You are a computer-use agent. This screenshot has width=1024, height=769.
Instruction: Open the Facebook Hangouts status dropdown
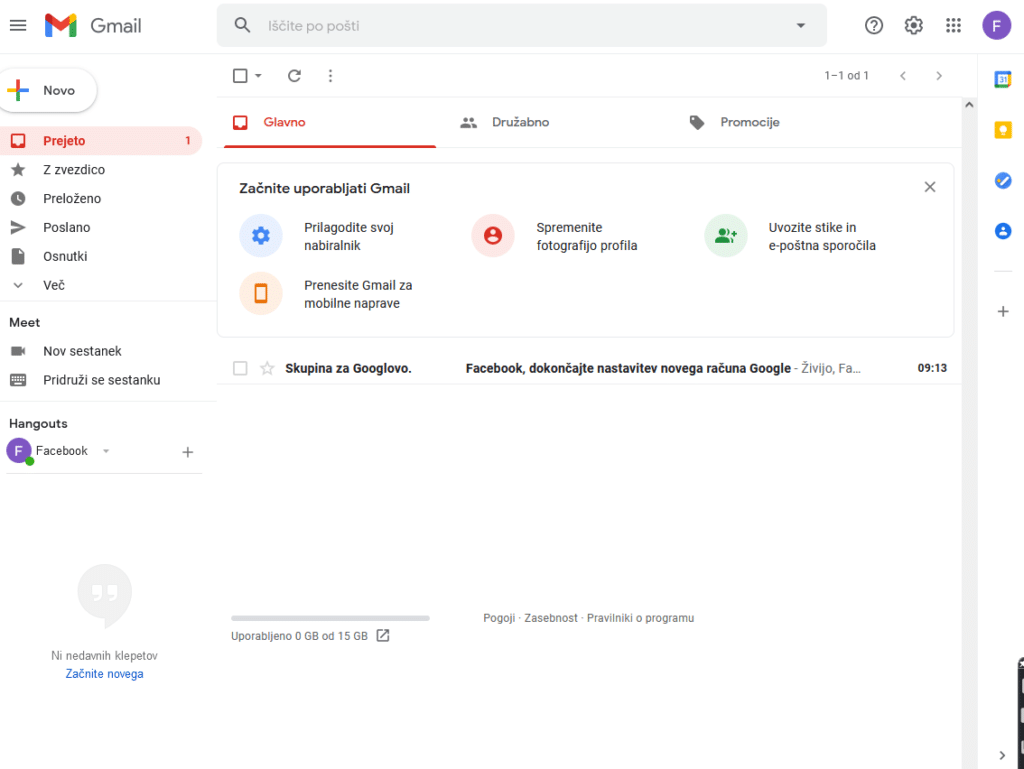(106, 451)
